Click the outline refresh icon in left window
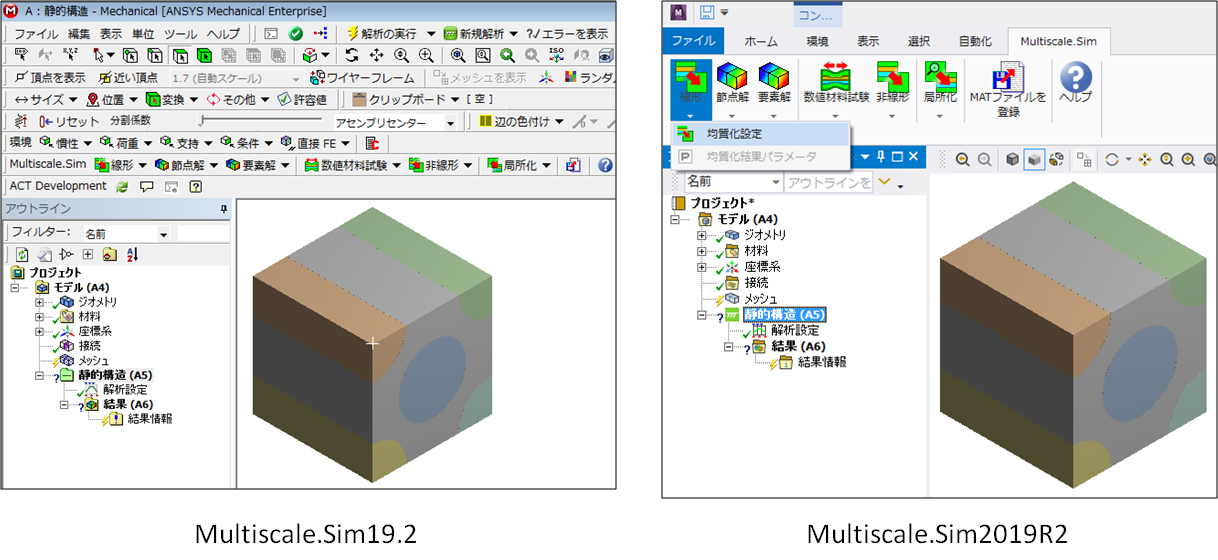This screenshot has width=1218, height=560. click(x=22, y=254)
